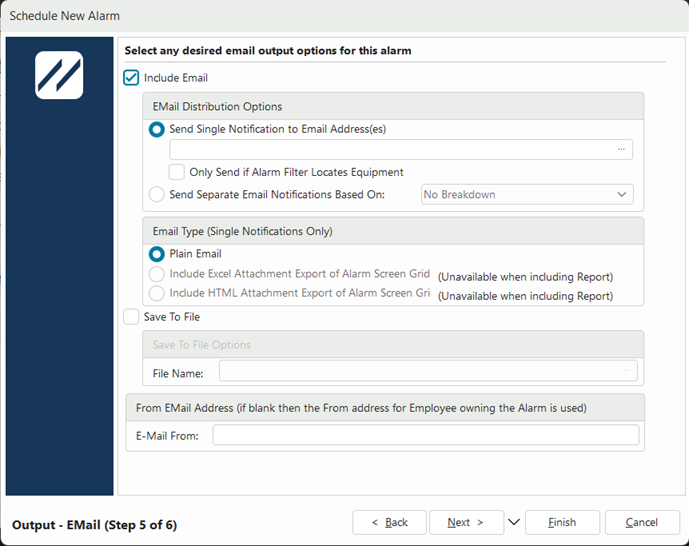Click the Schedule New Alarm window title
The width and height of the screenshot is (689, 546).
tap(65, 16)
